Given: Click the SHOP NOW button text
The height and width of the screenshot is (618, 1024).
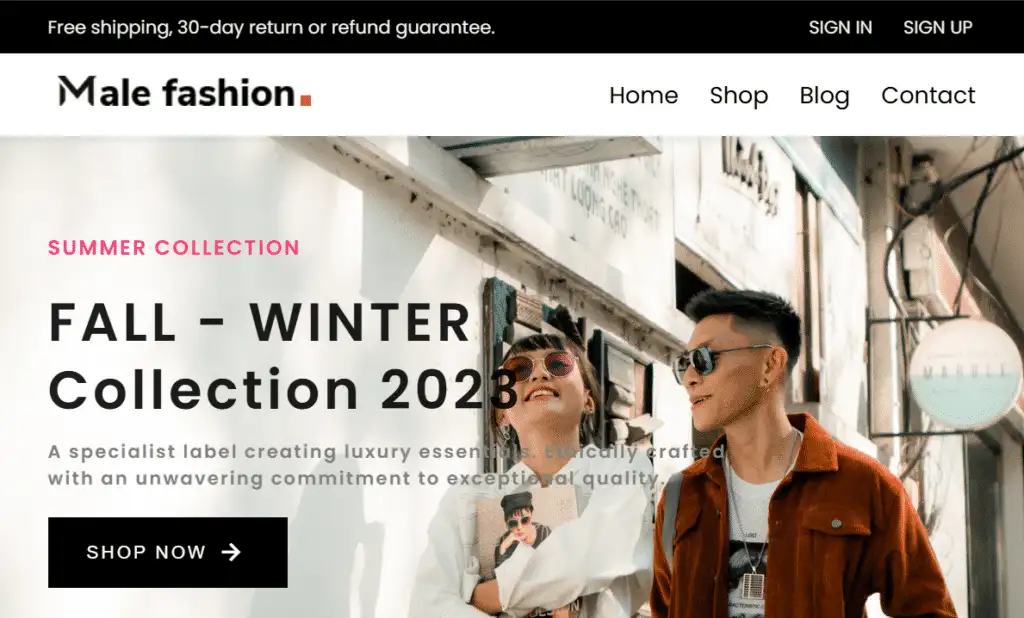Looking at the screenshot, I should tap(146, 553).
